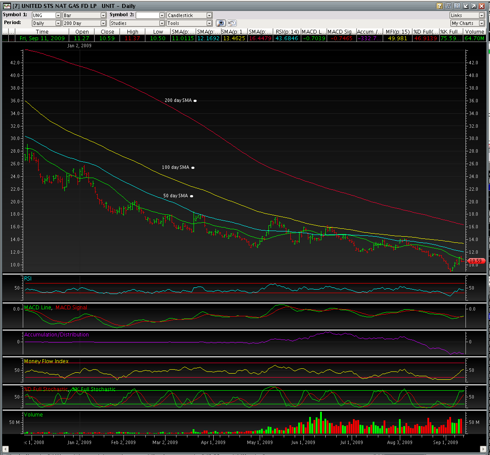This screenshot has width=490, height=455.
Task: Click the Money Flow Index panel label
Action: (x=46, y=361)
